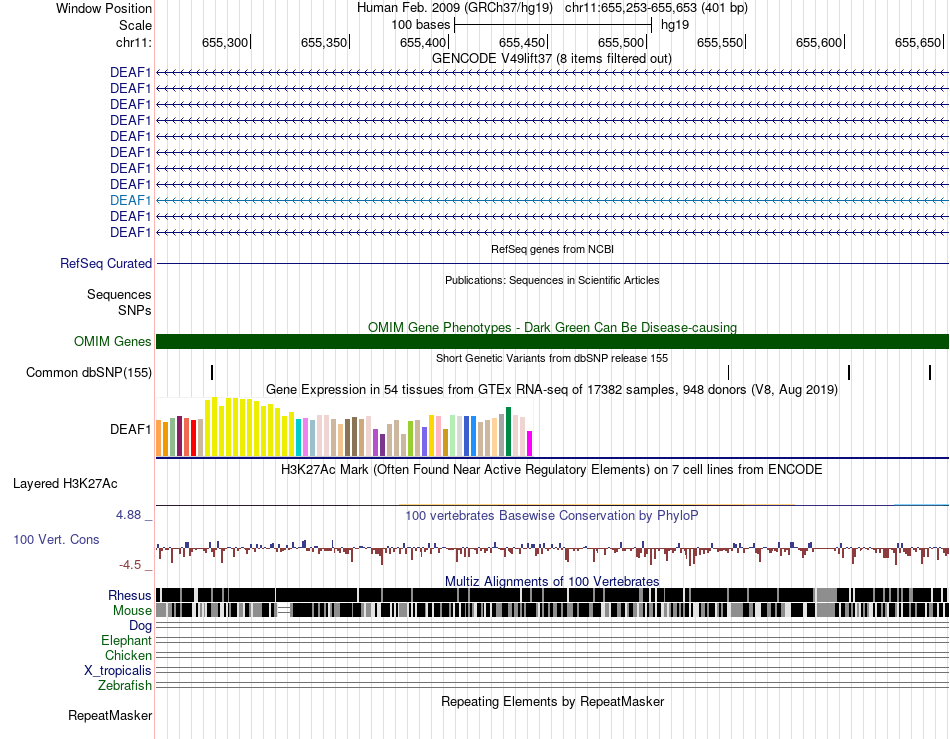
Task: Open the OMIM Genes track label
Action: [112, 341]
